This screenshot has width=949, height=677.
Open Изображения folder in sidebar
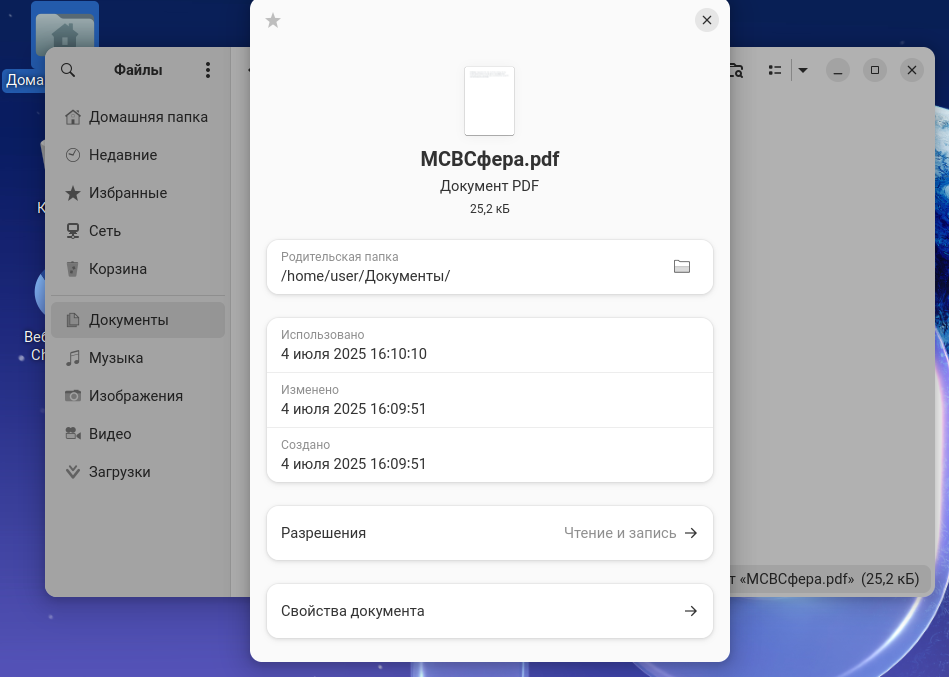click(137, 396)
